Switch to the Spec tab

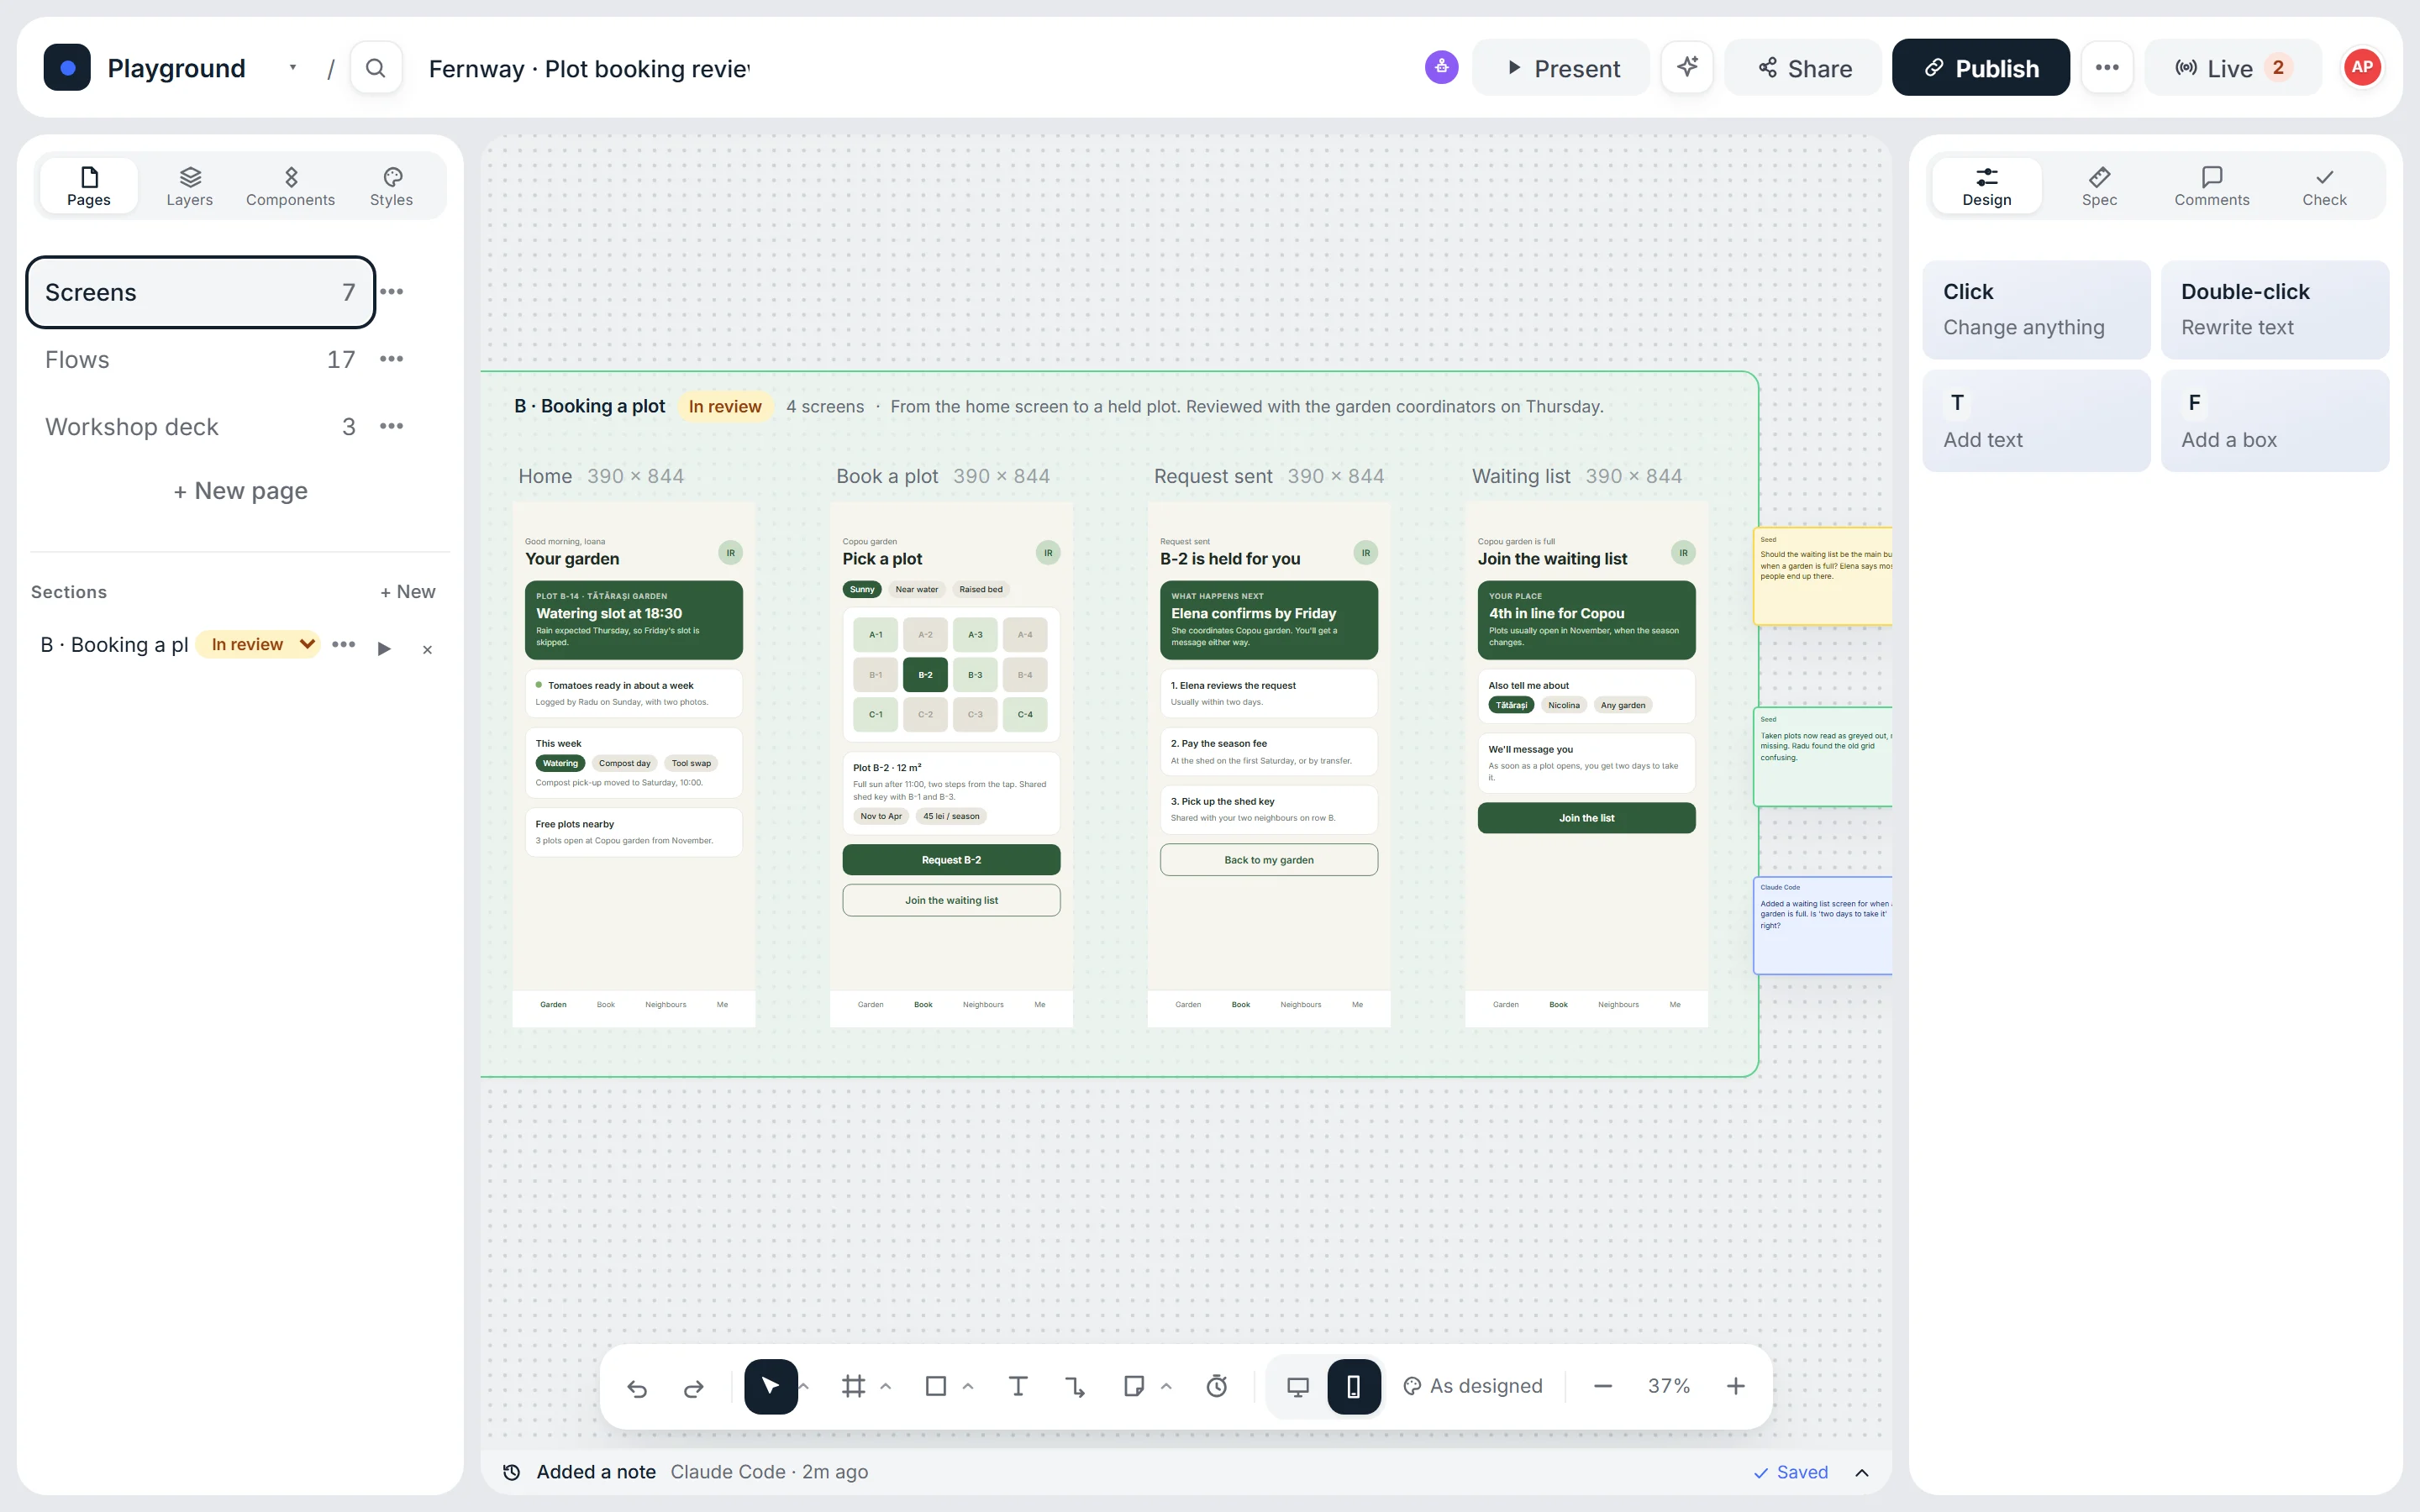pyautogui.click(x=2099, y=187)
